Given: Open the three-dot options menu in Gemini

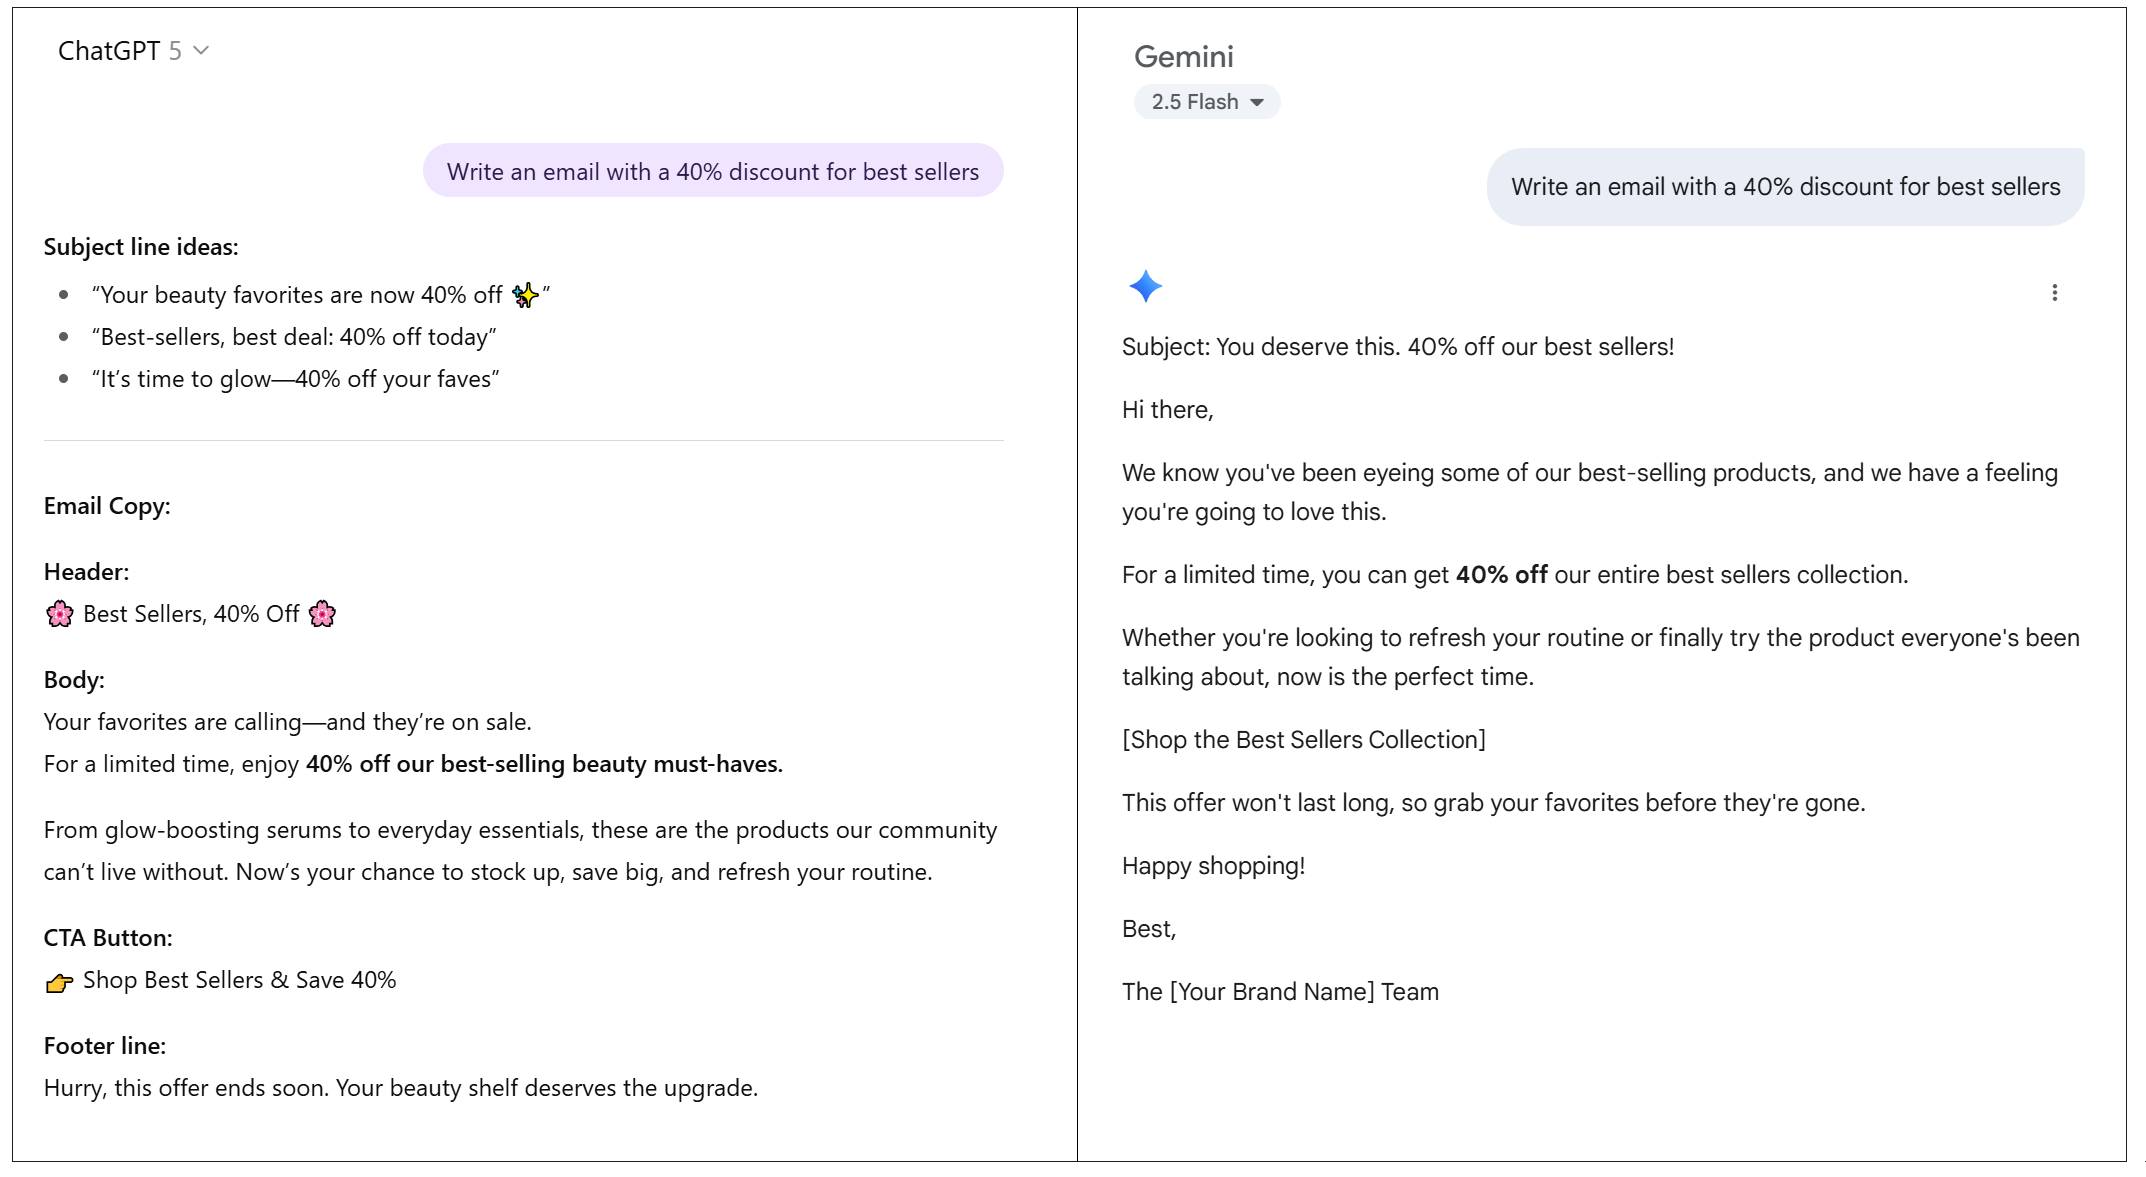Looking at the screenshot, I should click(x=2054, y=293).
